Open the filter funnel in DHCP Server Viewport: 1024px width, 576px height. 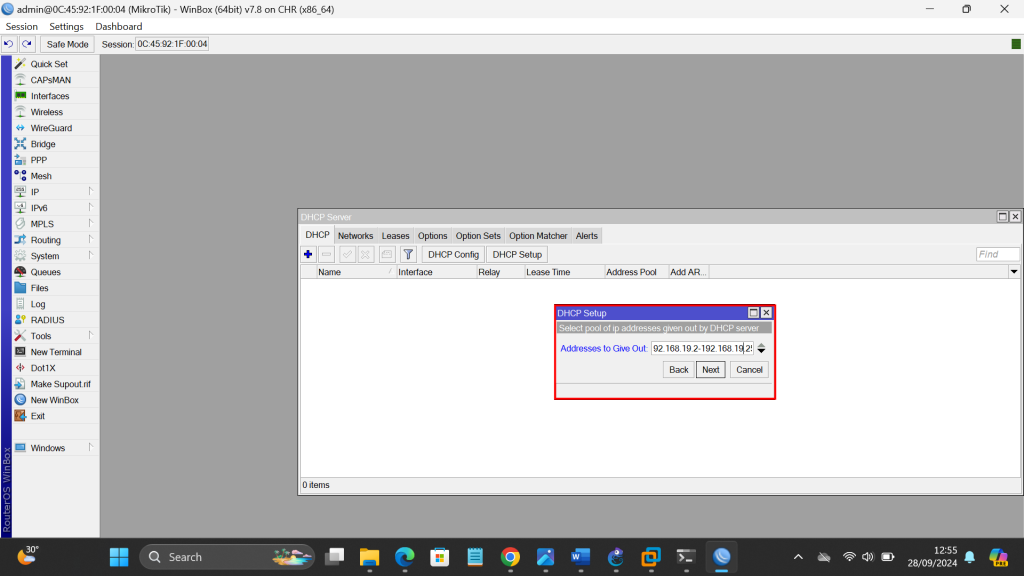[408, 254]
